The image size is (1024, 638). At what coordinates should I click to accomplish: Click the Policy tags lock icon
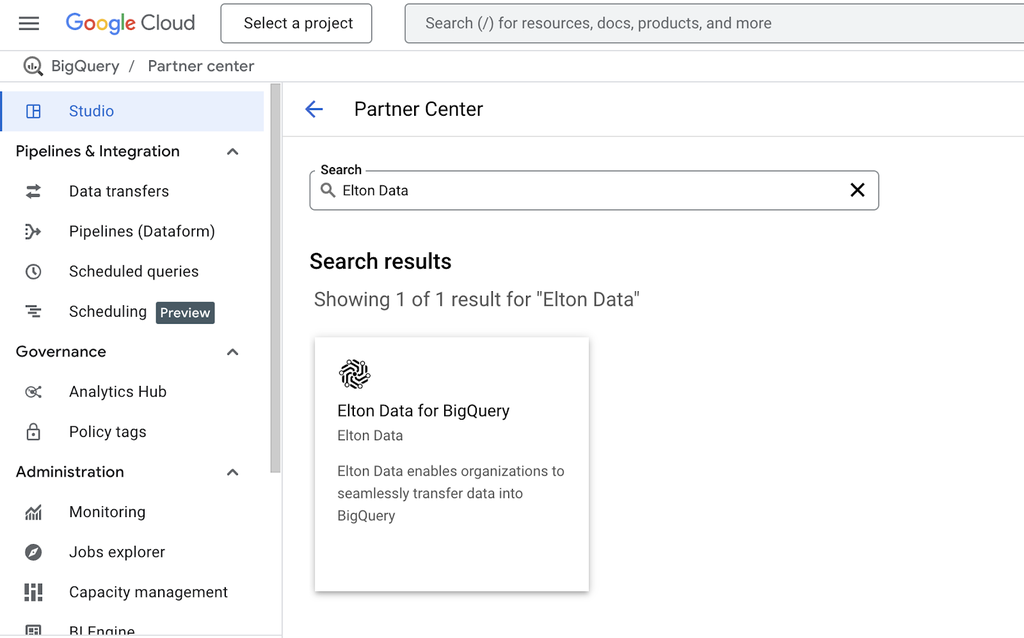(33, 432)
